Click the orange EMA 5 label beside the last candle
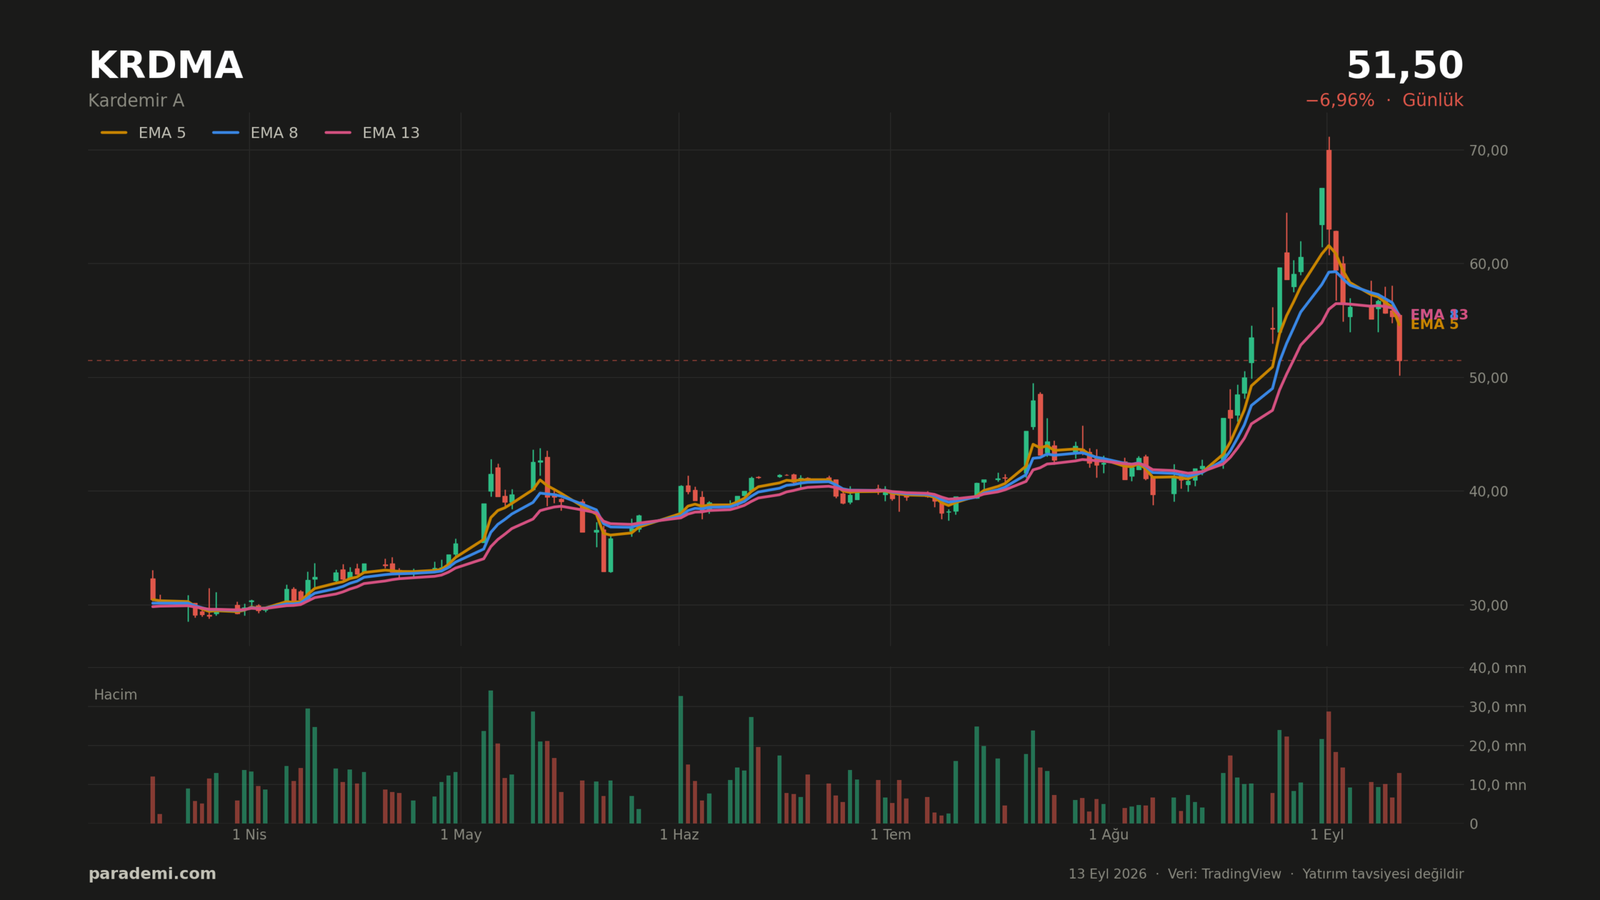Viewport: 1600px width, 900px height. (x=1434, y=325)
